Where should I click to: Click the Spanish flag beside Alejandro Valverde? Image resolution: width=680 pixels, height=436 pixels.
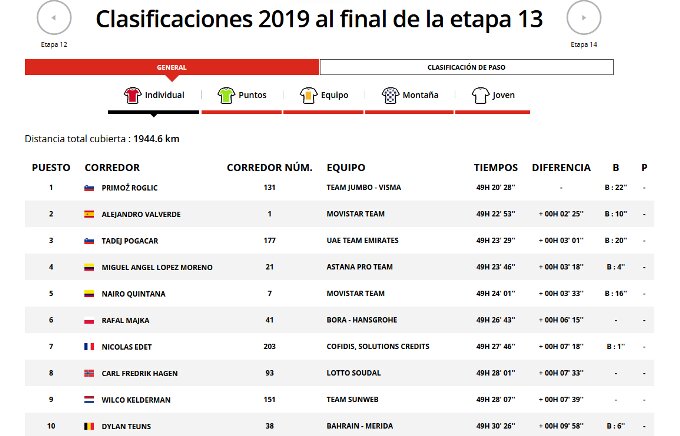(90, 214)
